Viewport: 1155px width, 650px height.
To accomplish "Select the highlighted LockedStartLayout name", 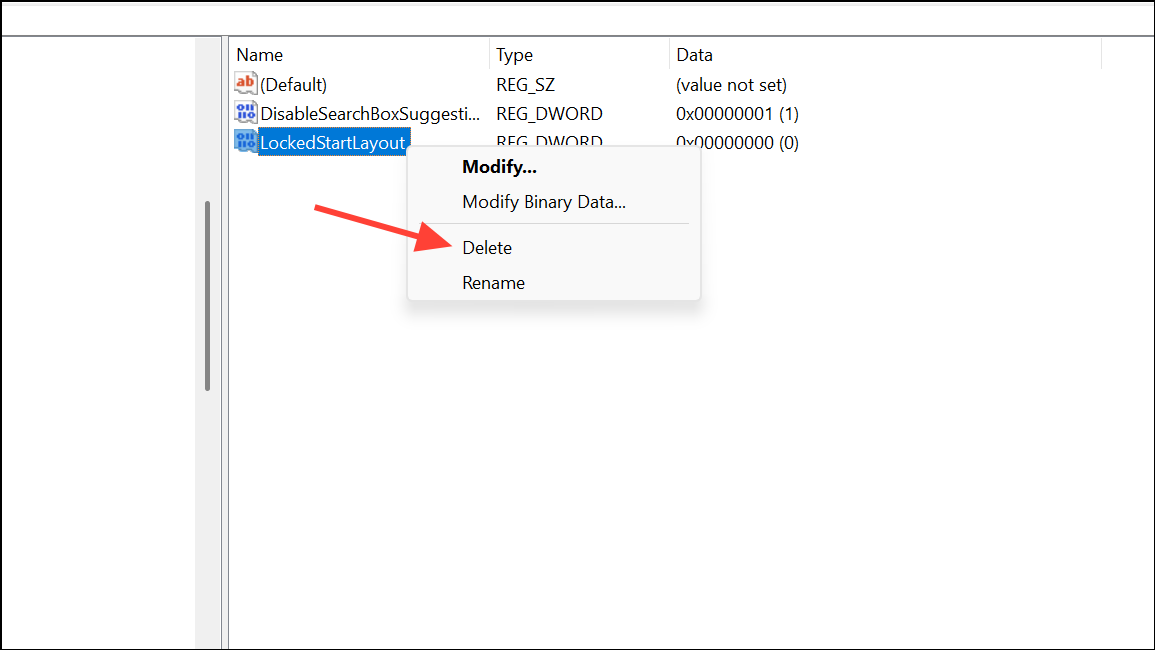I will pyautogui.click(x=333, y=142).
